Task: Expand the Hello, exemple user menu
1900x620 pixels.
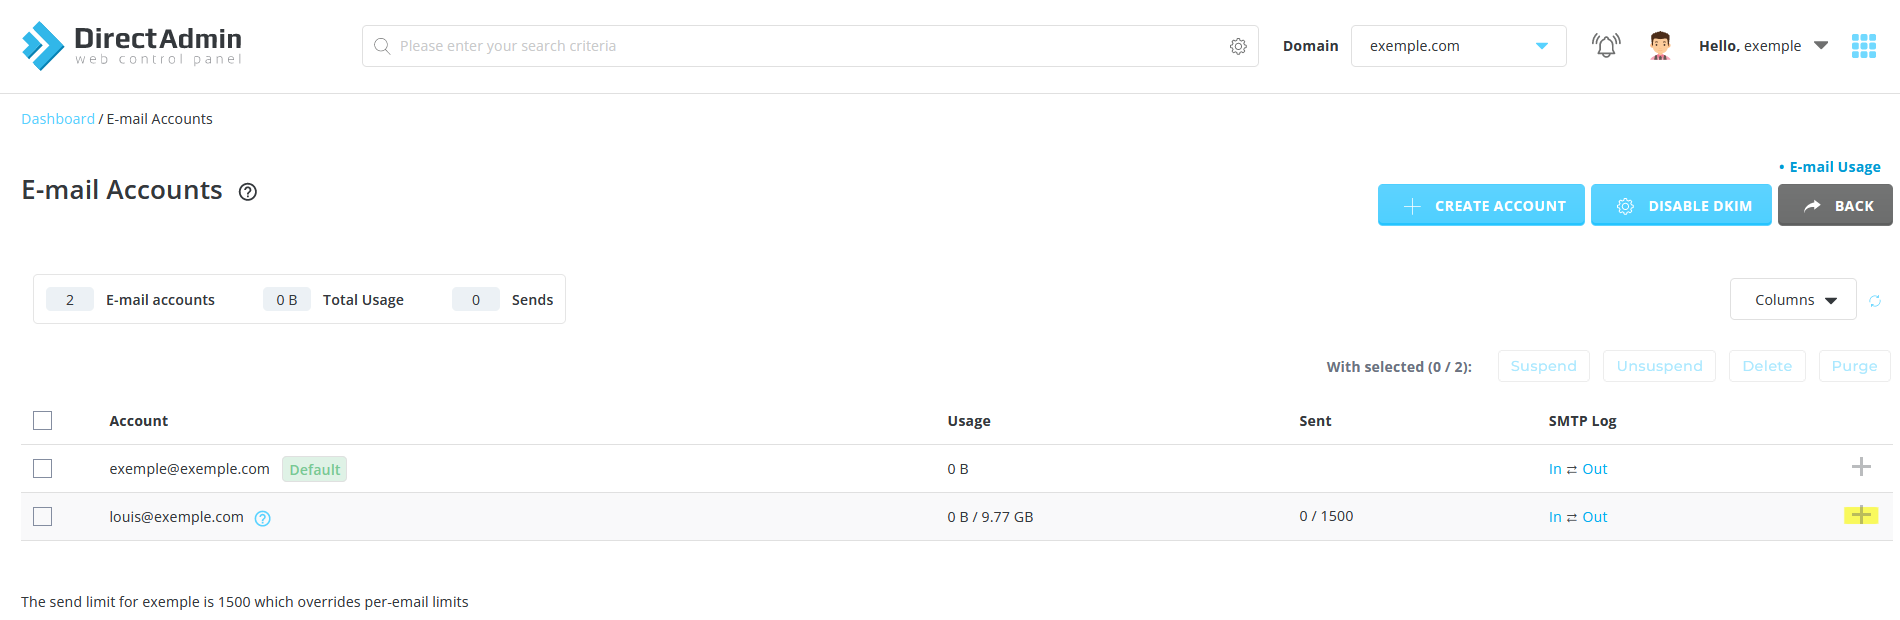Action: click(x=1763, y=46)
